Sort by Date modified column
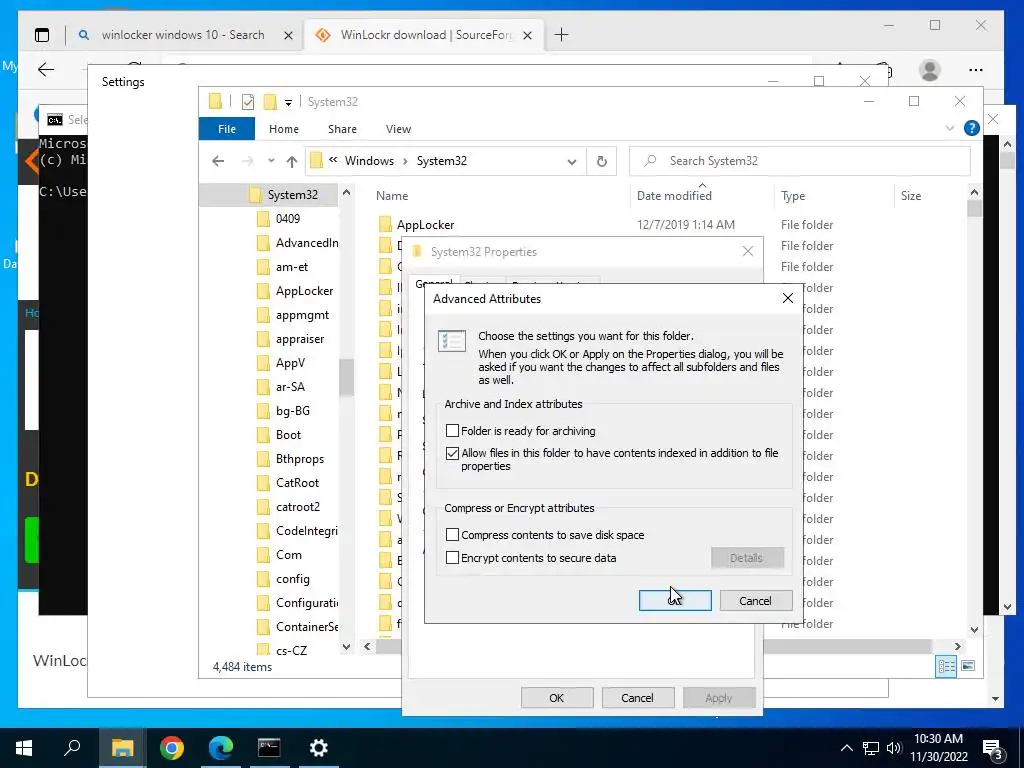 [x=674, y=195]
